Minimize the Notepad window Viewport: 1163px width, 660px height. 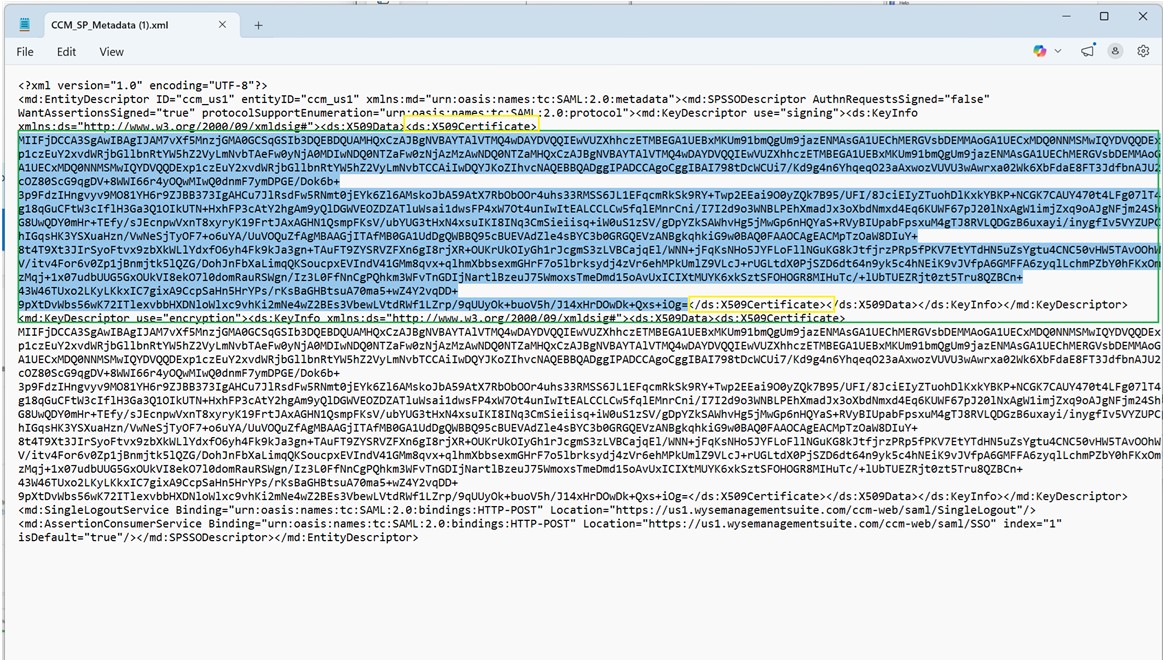pos(1067,16)
